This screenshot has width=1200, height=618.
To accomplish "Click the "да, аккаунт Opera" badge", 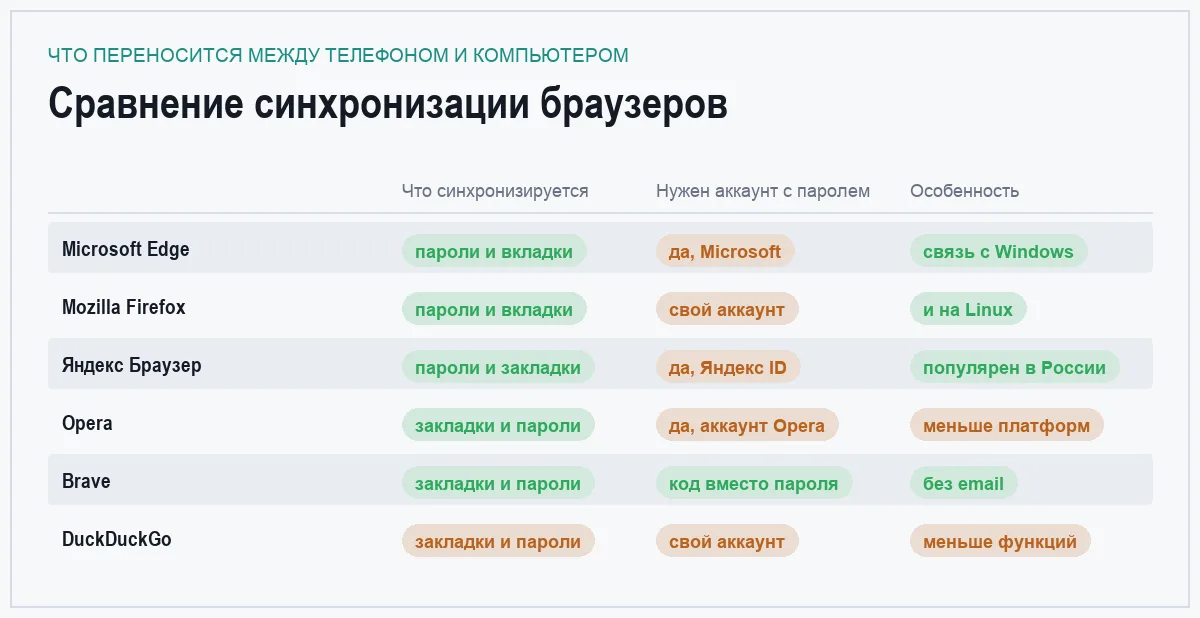I will (747, 425).
